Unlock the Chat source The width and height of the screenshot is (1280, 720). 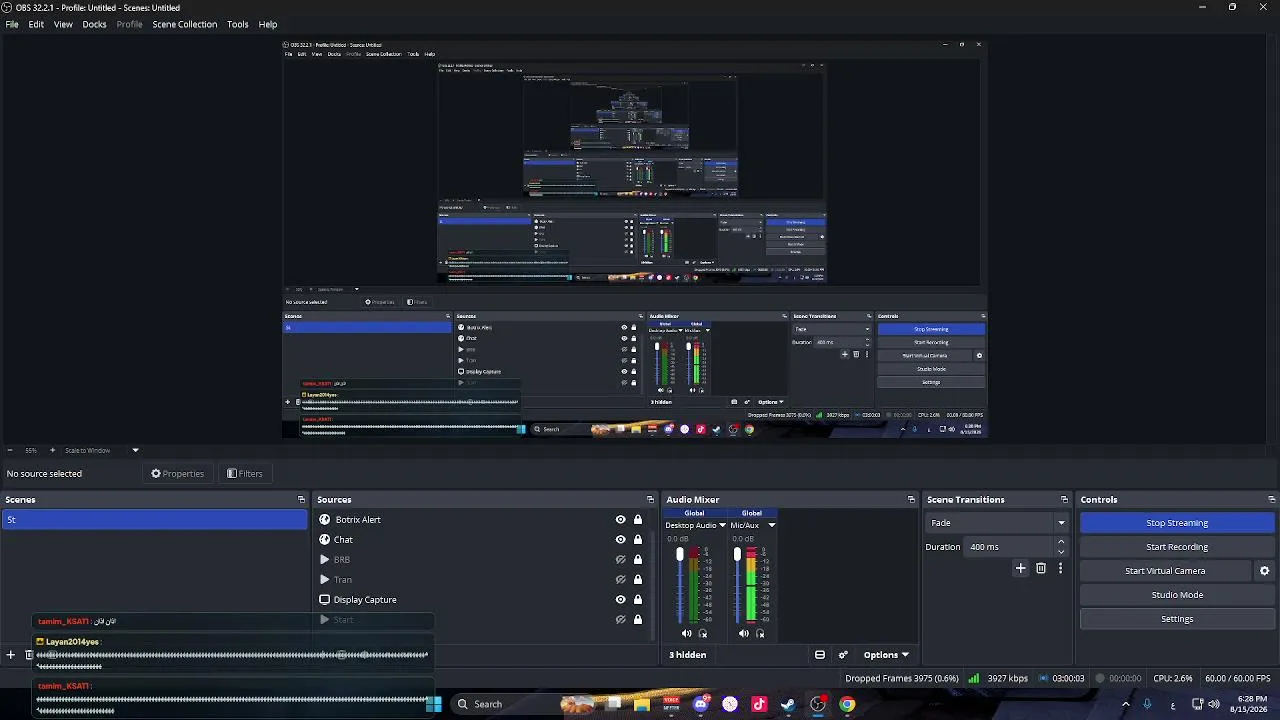click(x=637, y=540)
